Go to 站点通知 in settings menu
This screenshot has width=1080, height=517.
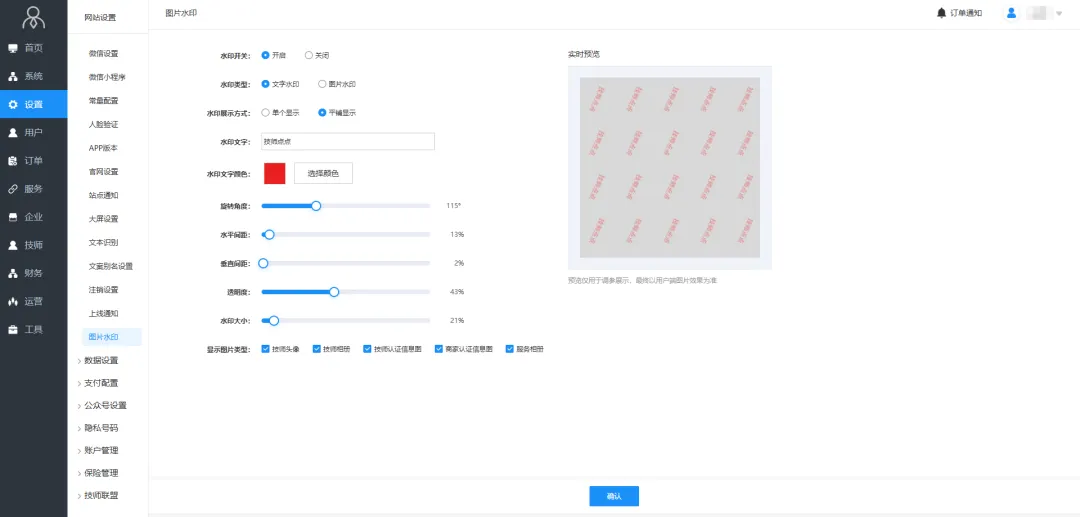[x=103, y=195]
